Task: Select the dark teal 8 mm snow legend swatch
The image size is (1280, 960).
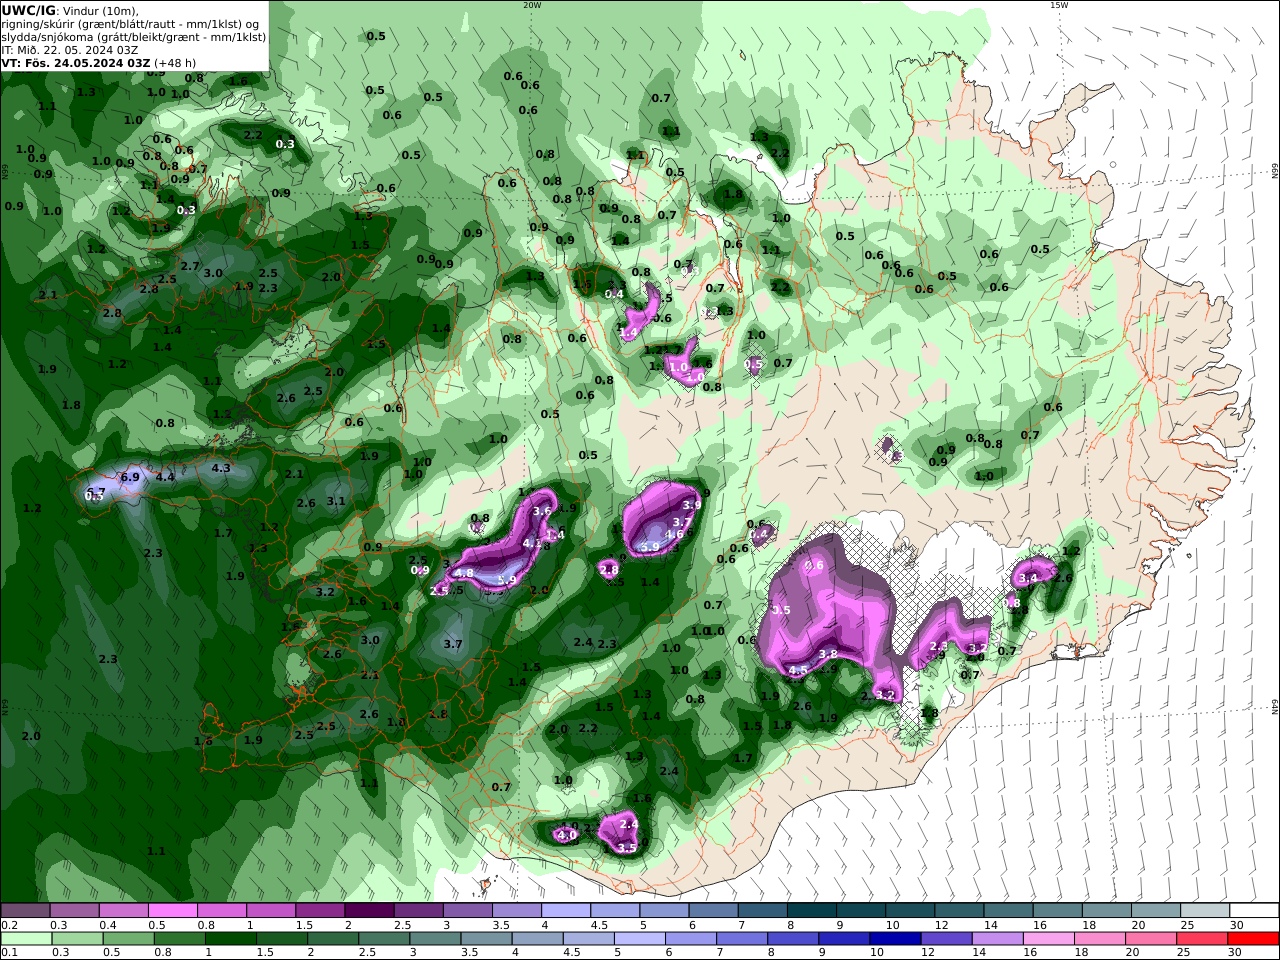Action: (x=811, y=911)
